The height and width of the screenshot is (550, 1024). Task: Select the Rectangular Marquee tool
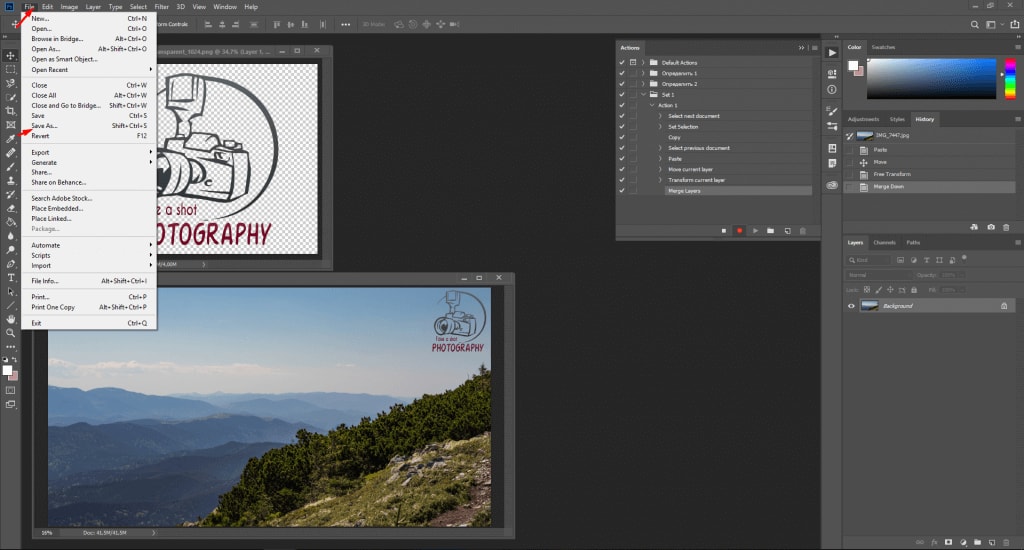10,69
